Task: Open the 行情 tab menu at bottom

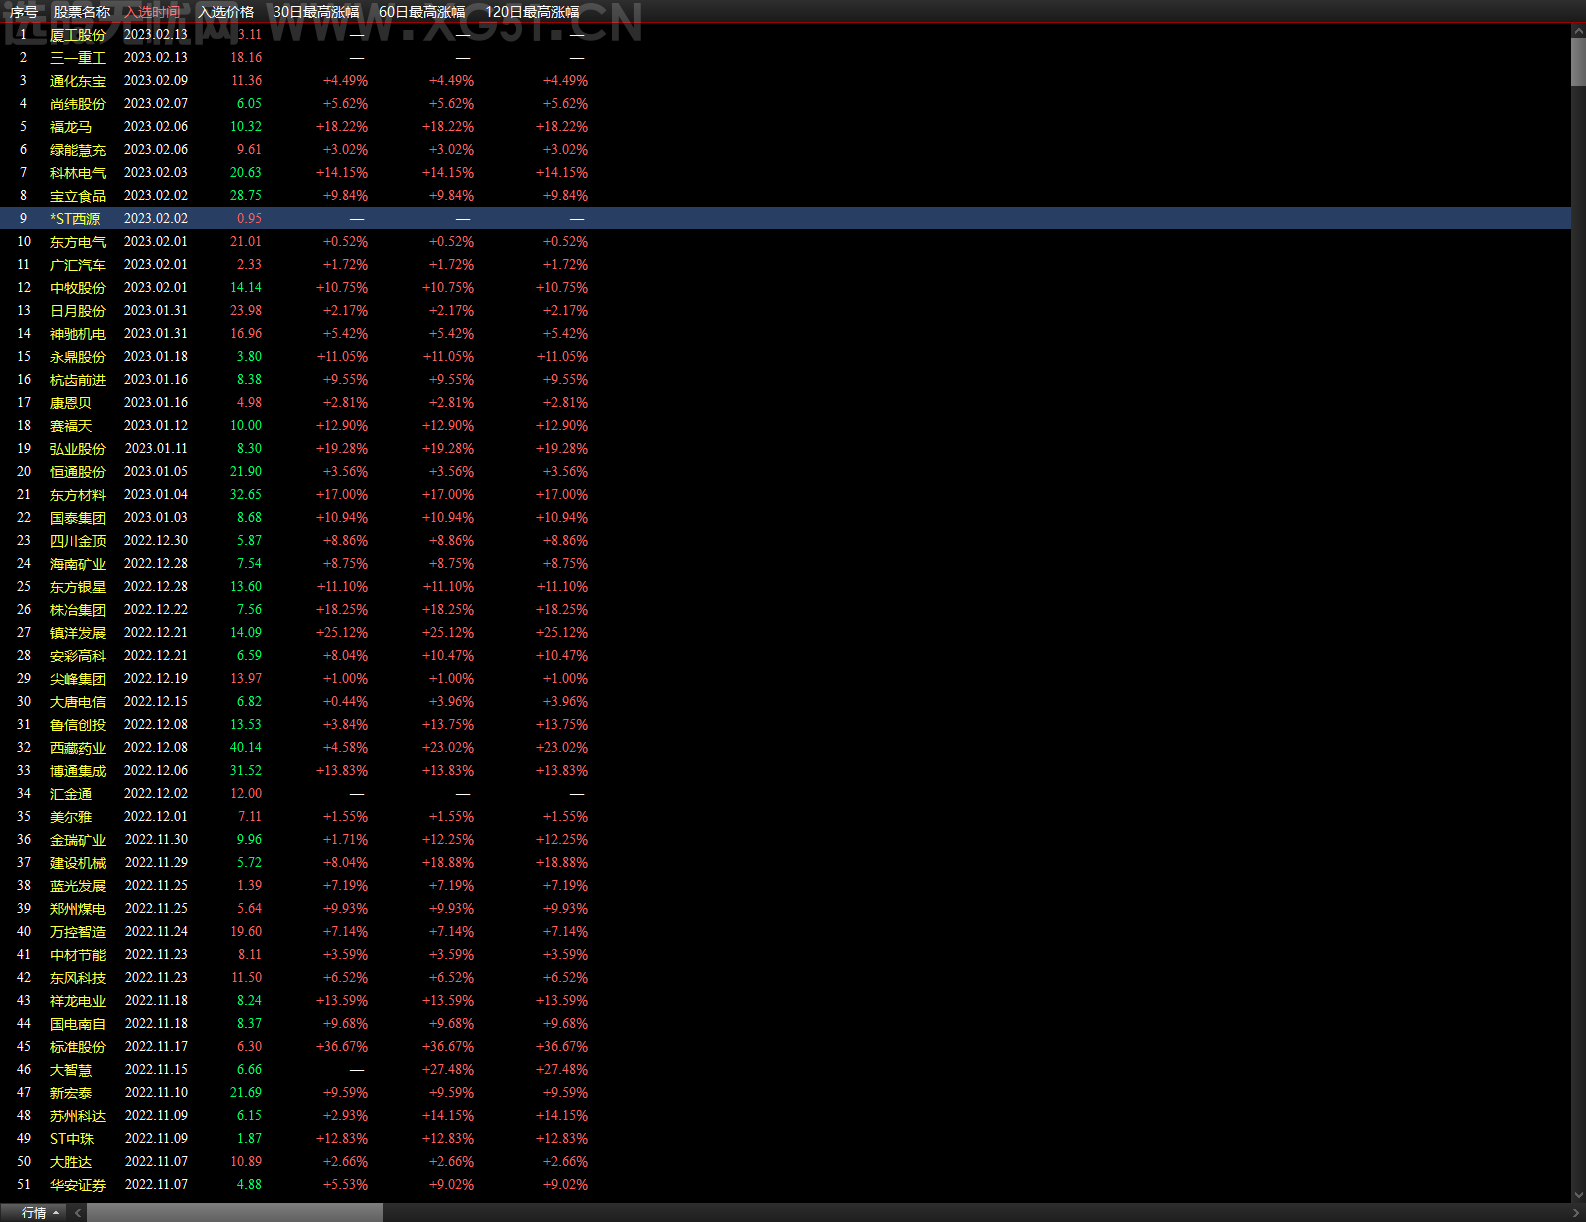Action: pyautogui.click(x=40, y=1212)
